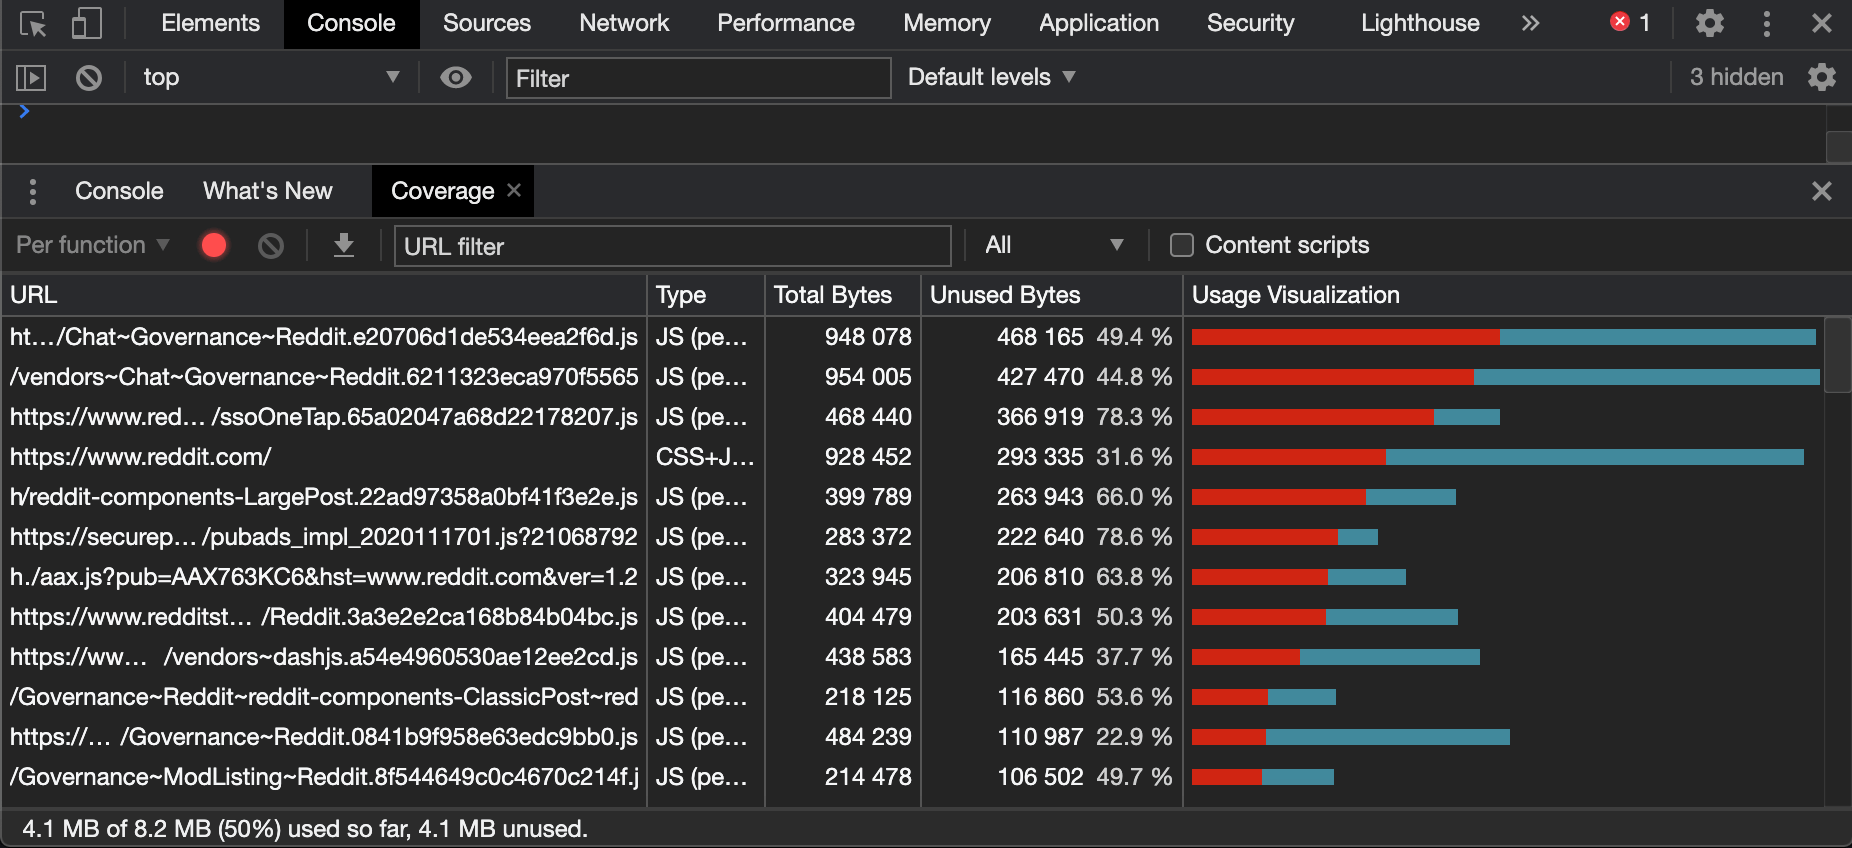Click the URL filter input field
The height and width of the screenshot is (848, 1852).
(x=672, y=246)
